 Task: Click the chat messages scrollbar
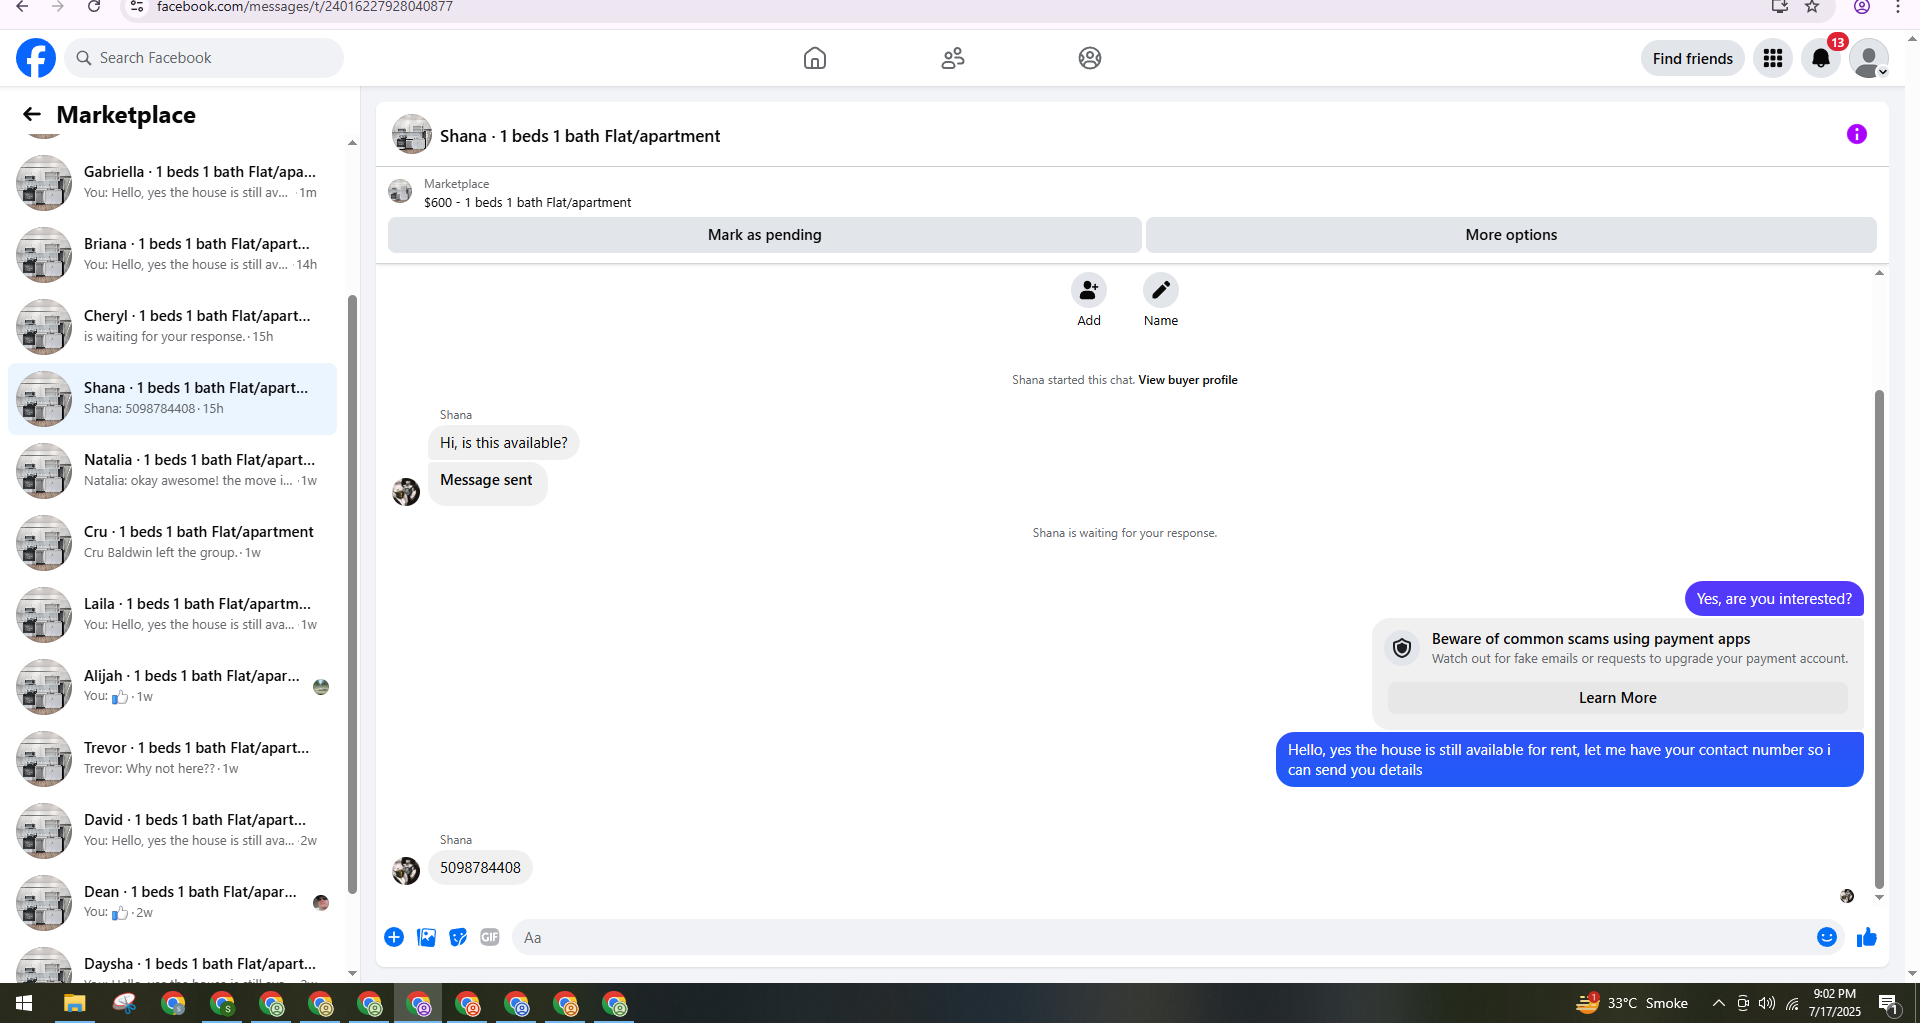[x=1879, y=639]
